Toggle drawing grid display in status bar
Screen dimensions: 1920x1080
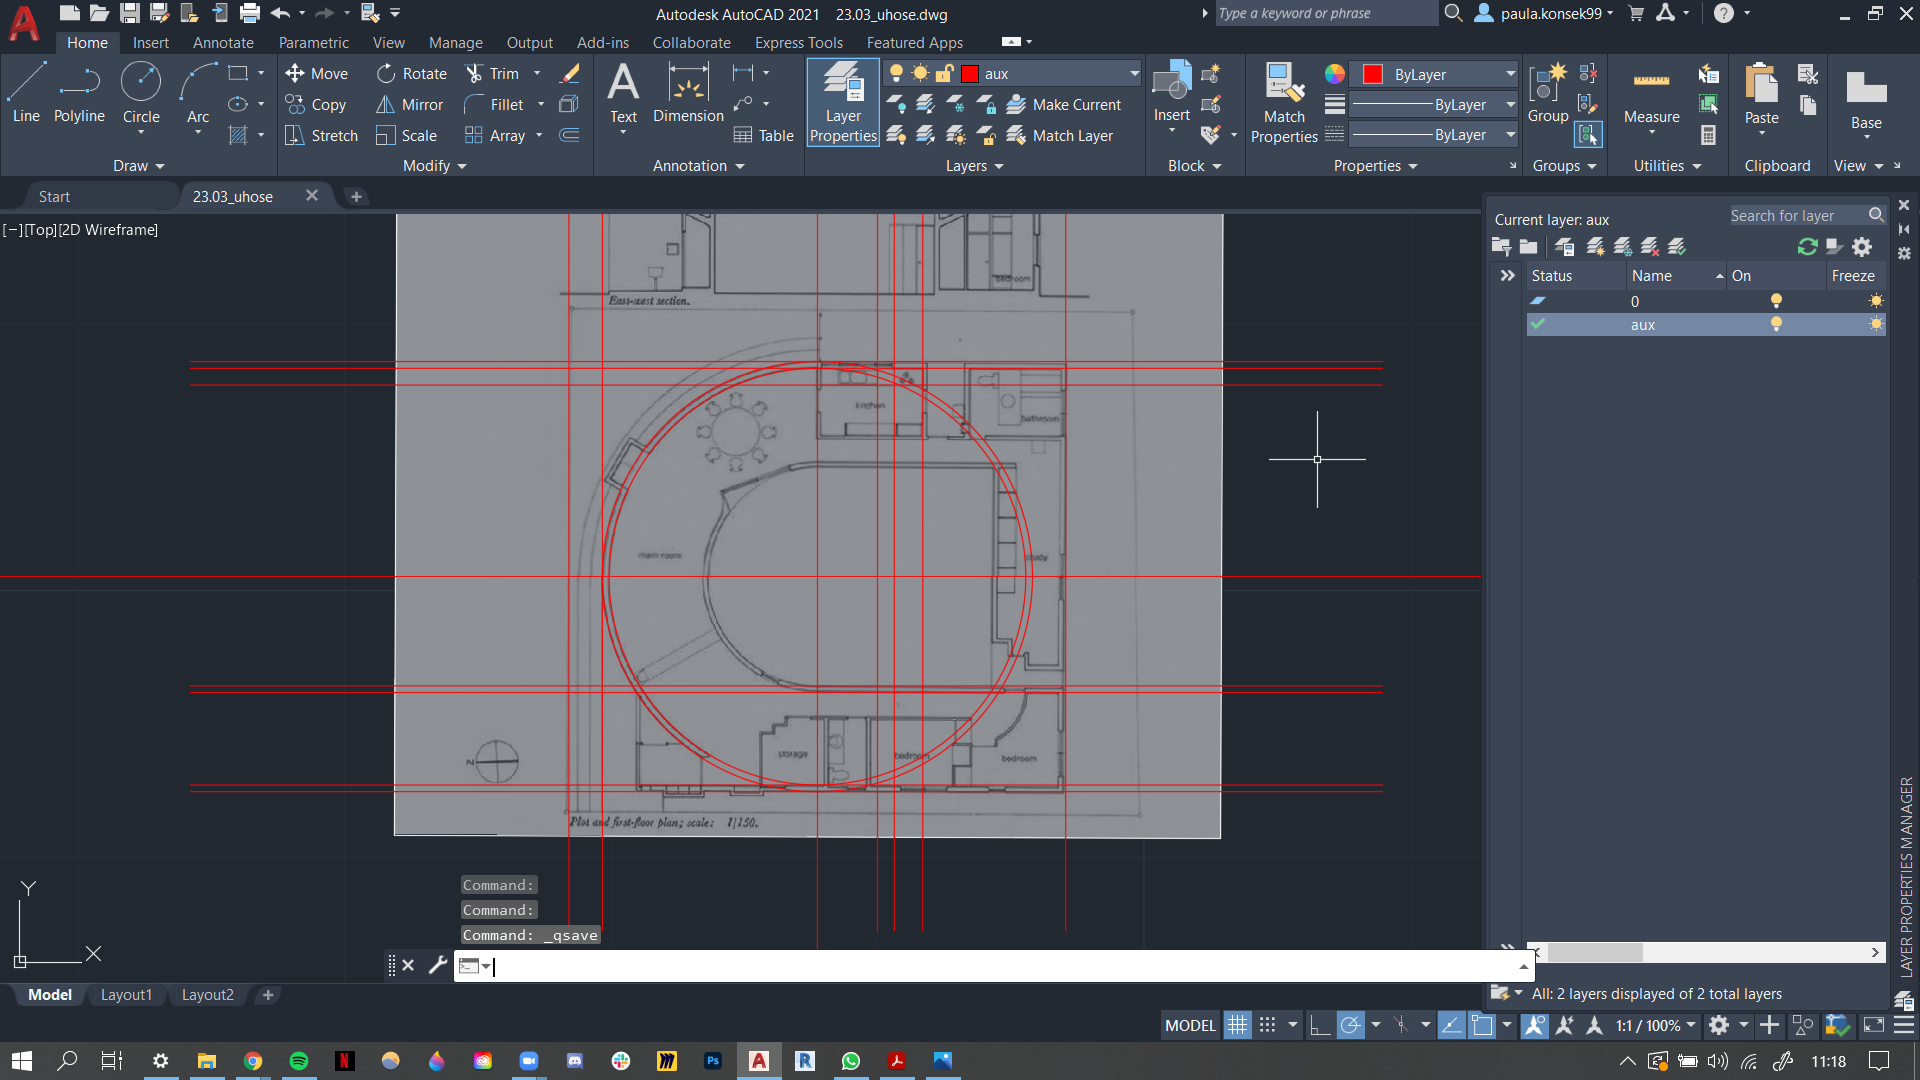point(1238,1025)
